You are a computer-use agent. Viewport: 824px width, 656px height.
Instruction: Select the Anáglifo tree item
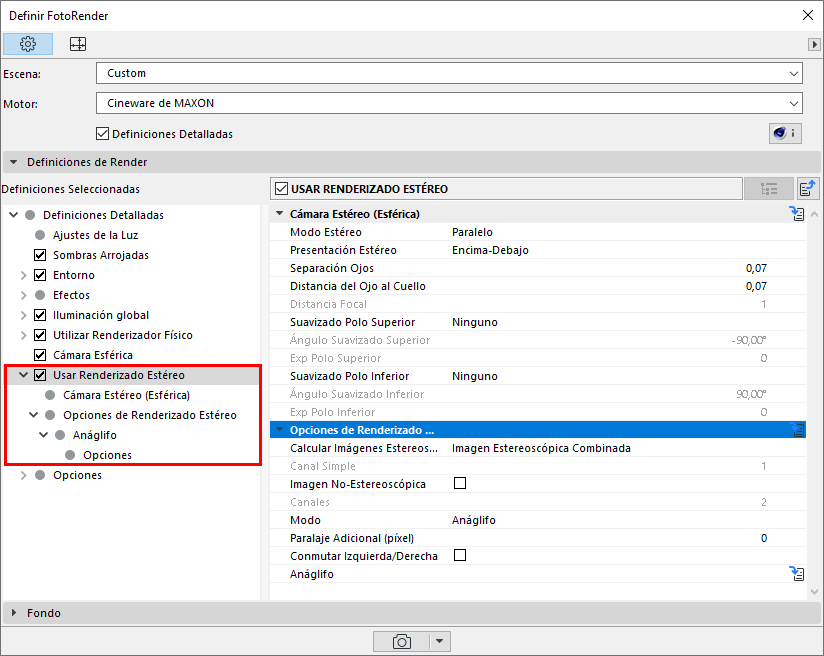95,435
